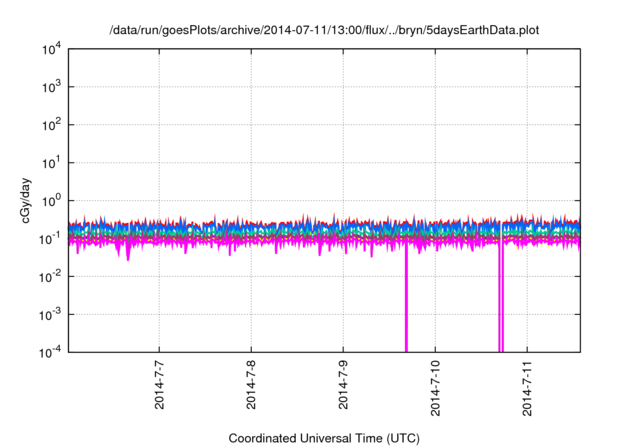Click the 10^-4 y-axis tick label
The image size is (640, 448).
coord(50,353)
